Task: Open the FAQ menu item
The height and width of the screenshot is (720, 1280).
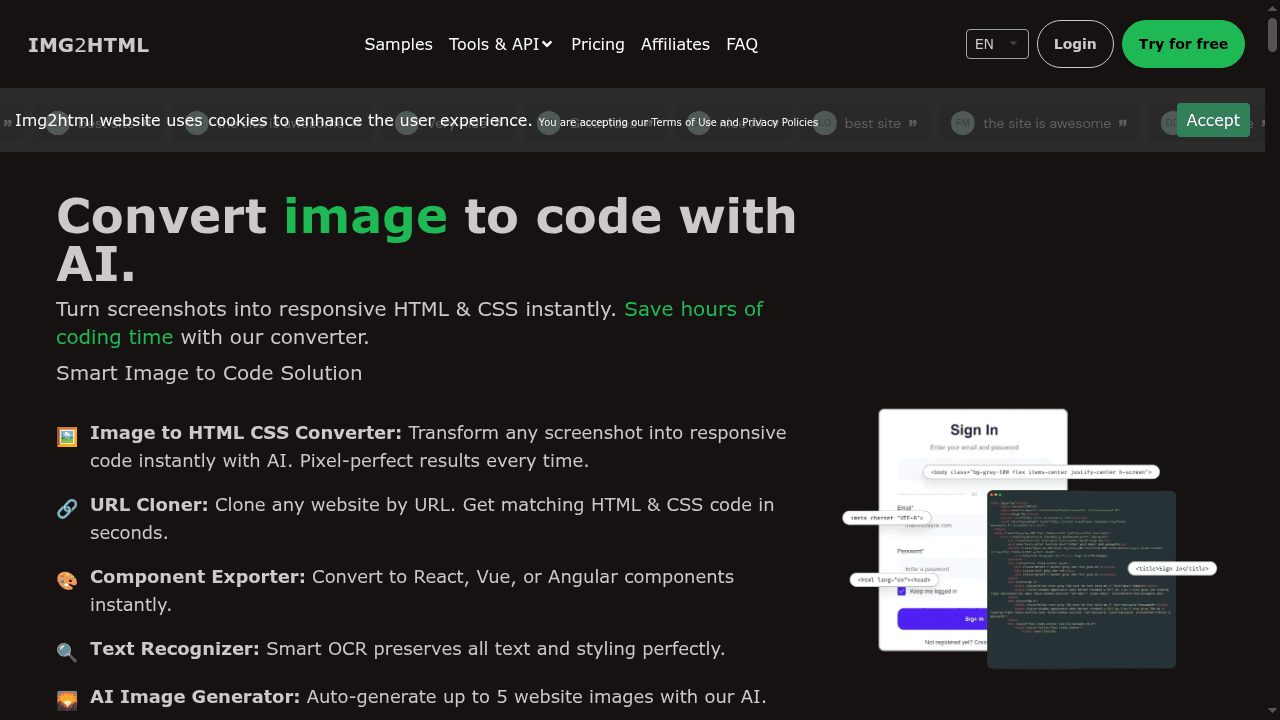Action: [742, 44]
